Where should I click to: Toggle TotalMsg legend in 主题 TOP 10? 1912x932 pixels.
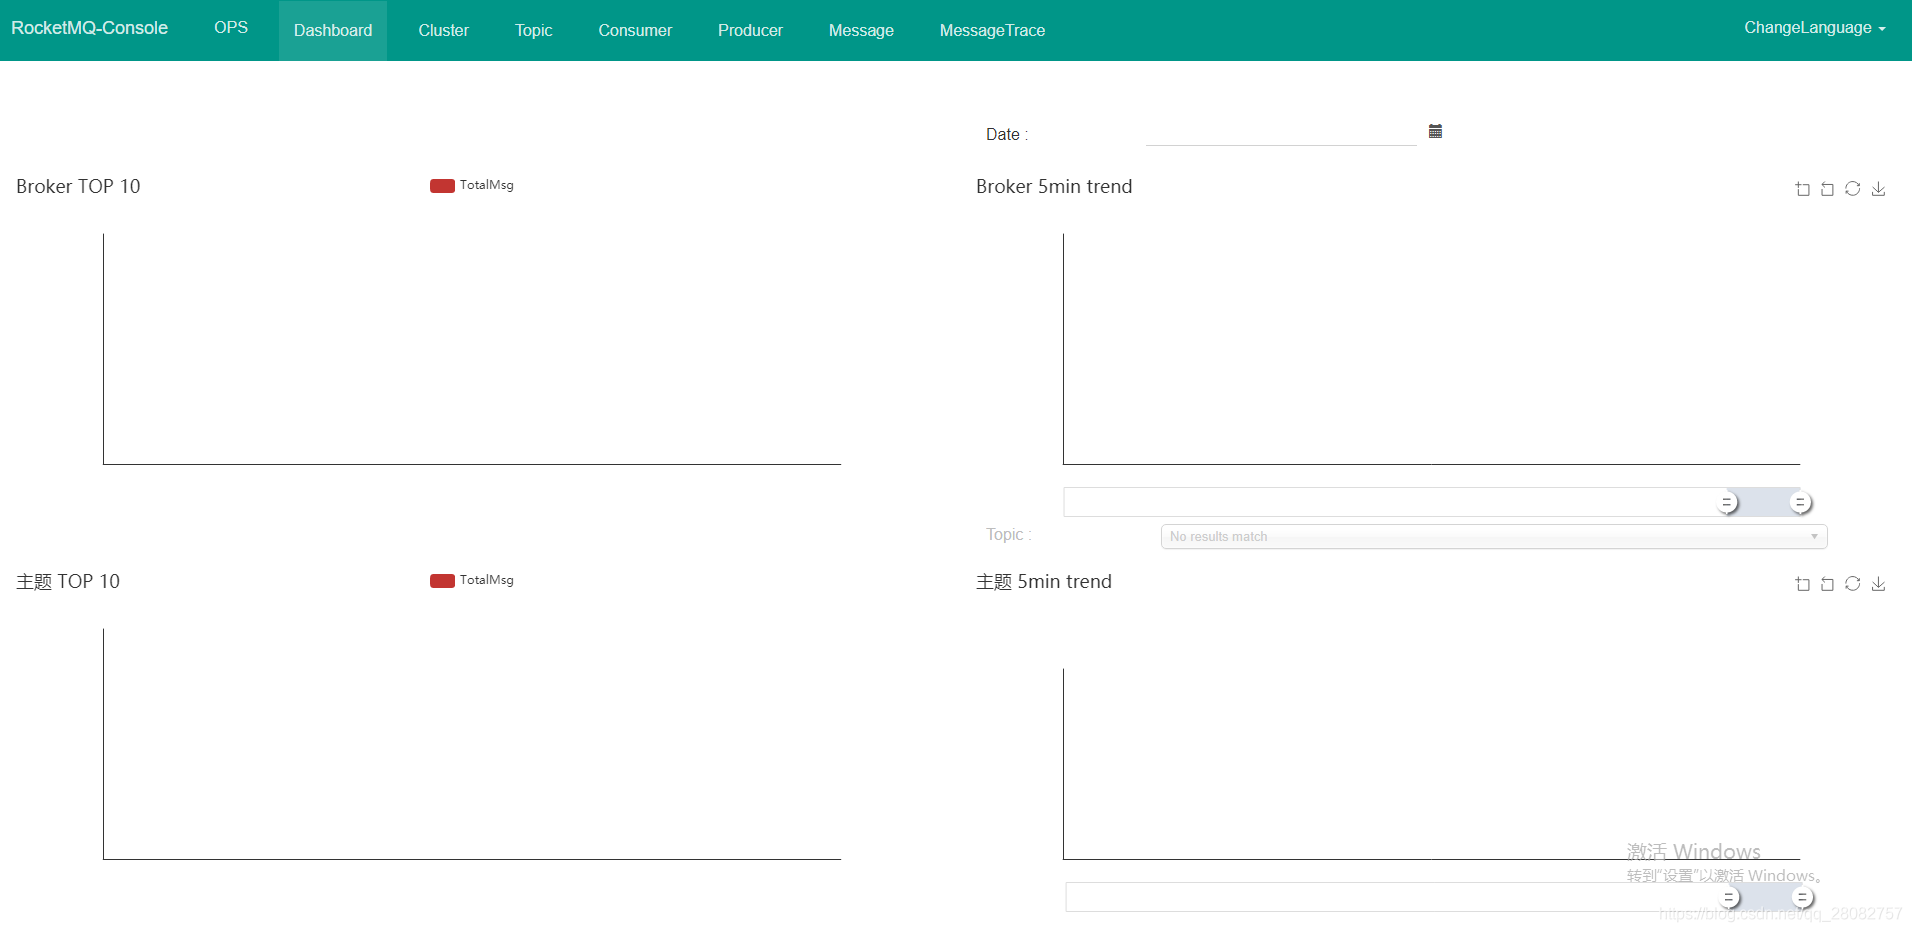[472, 580]
